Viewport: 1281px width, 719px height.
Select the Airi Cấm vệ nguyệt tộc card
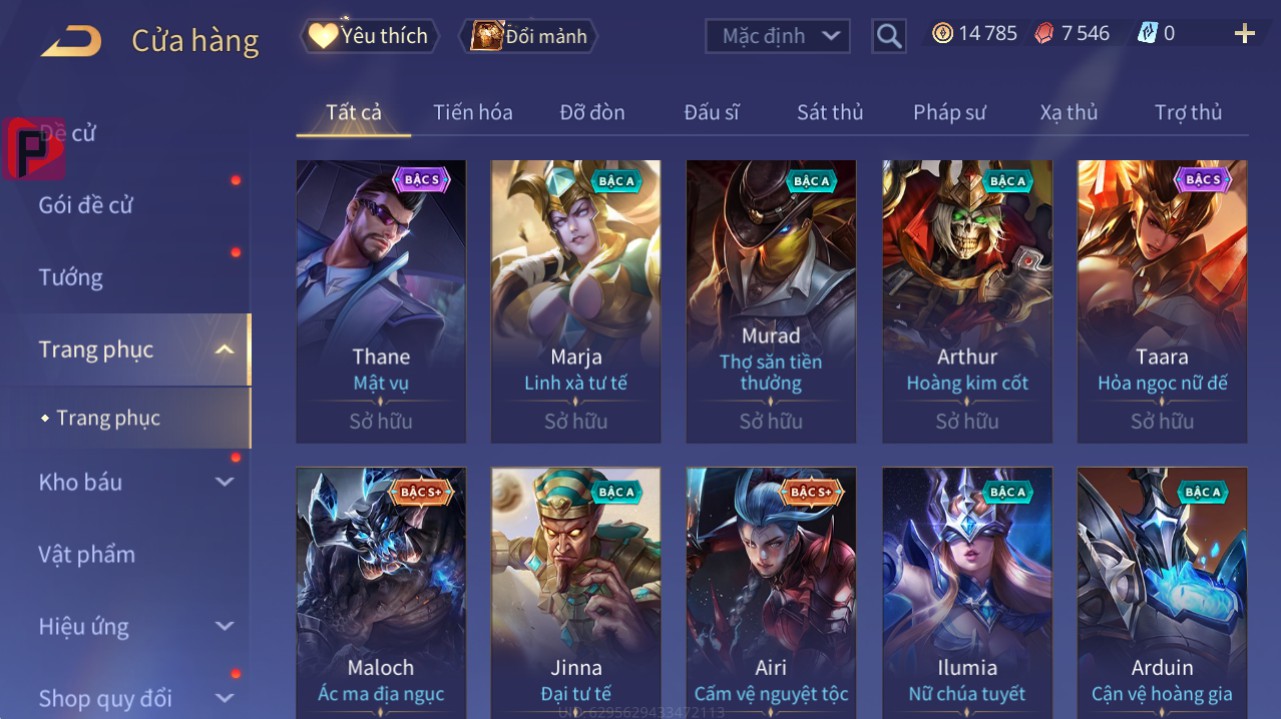point(771,591)
